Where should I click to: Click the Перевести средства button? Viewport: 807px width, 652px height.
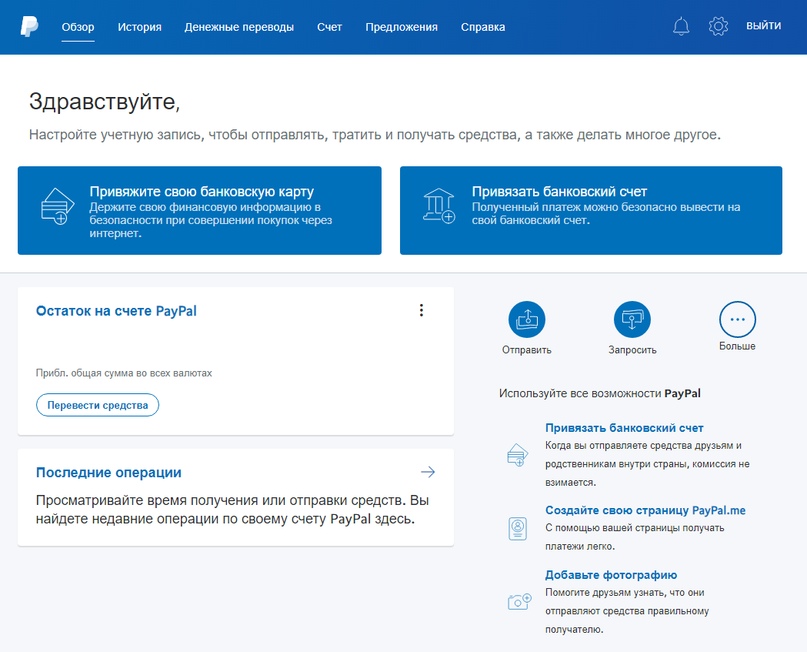97,405
